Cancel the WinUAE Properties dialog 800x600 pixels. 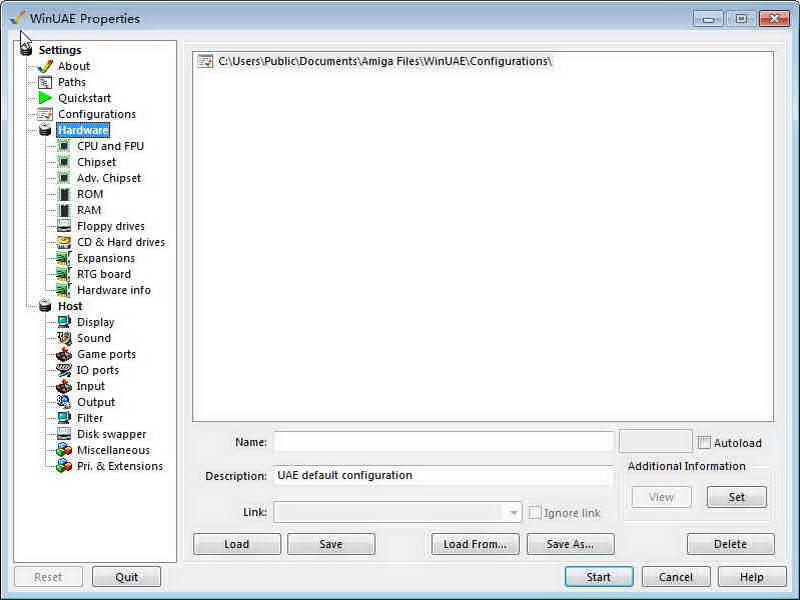pos(676,577)
